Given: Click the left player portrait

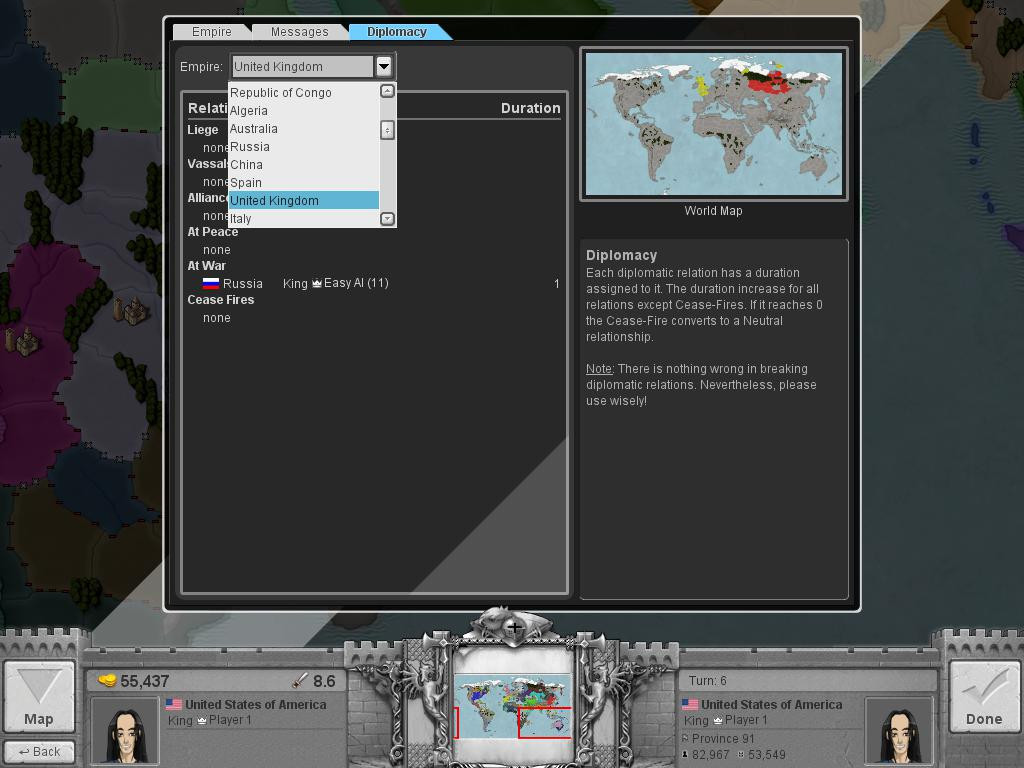Looking at the screenshot, I should click(x=125, y=731).
